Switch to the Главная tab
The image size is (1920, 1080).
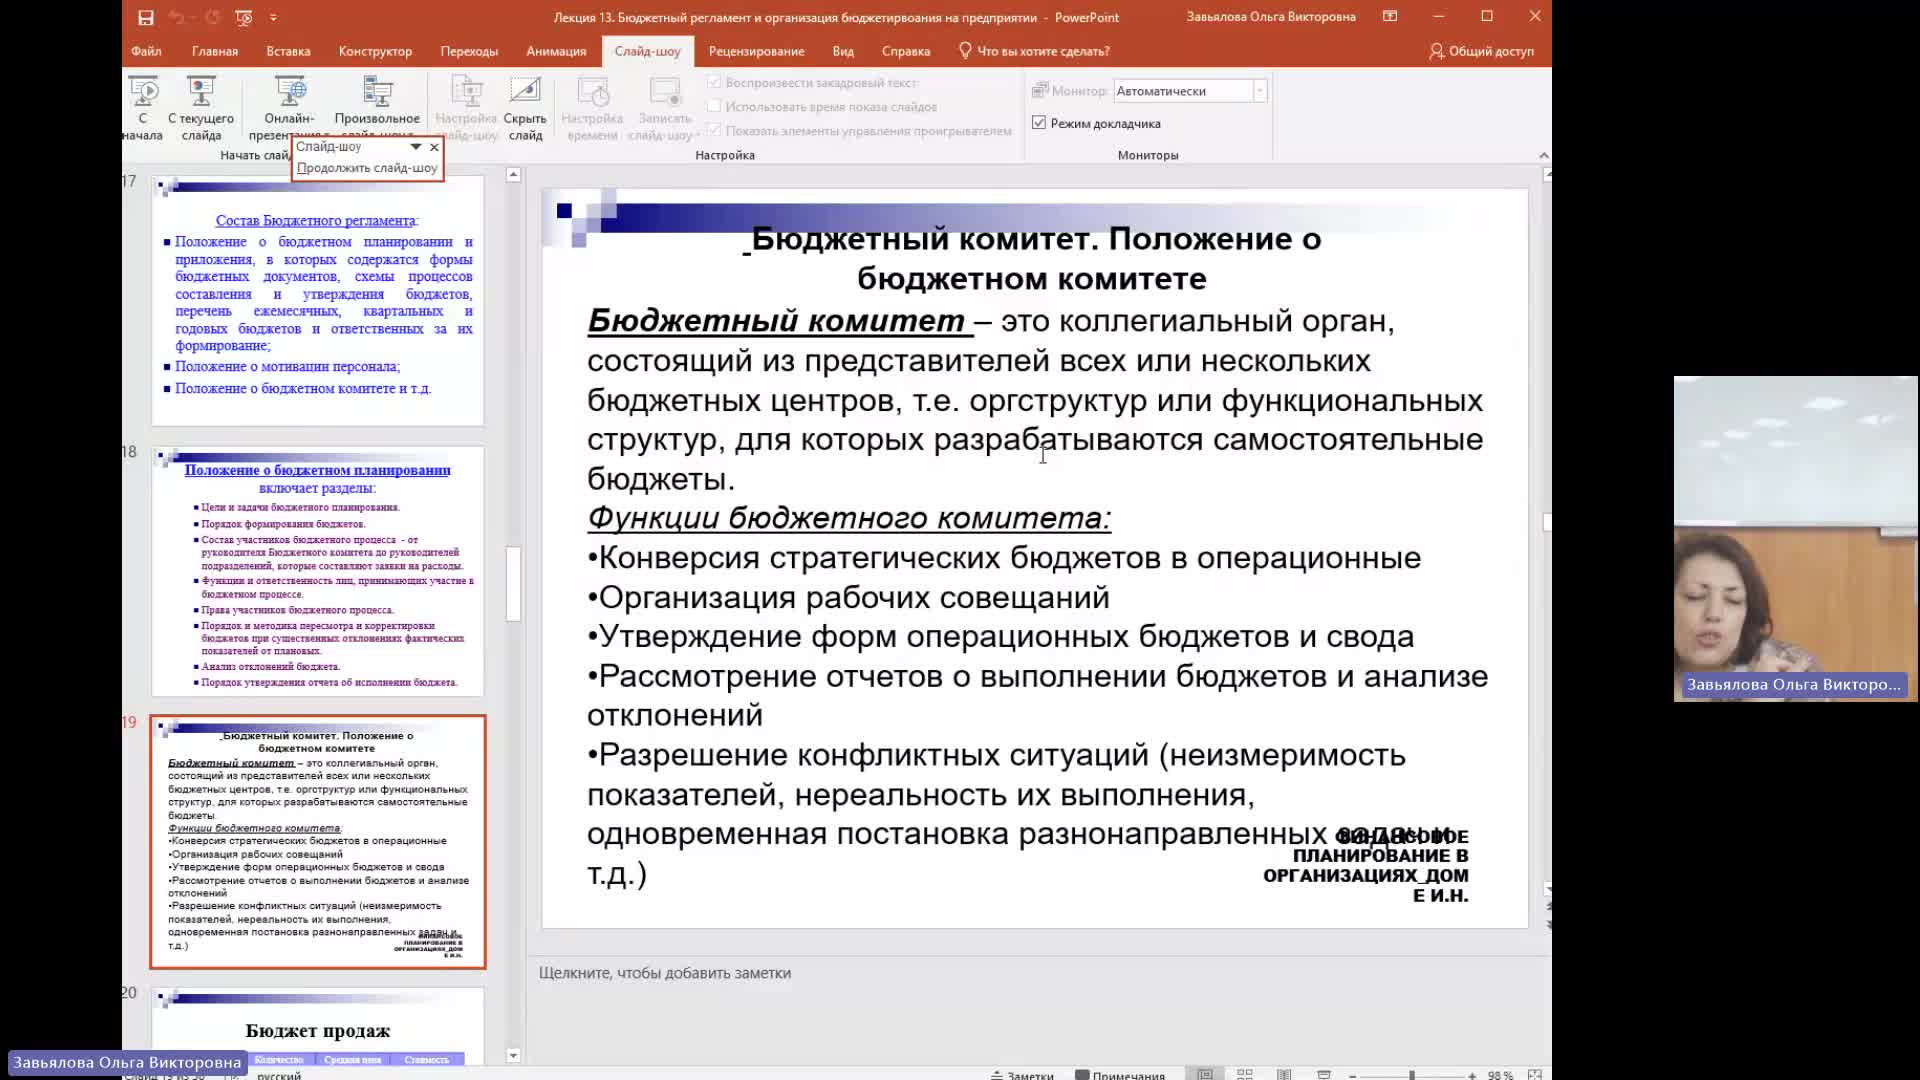pyautogui.click(x=215, y=51)
